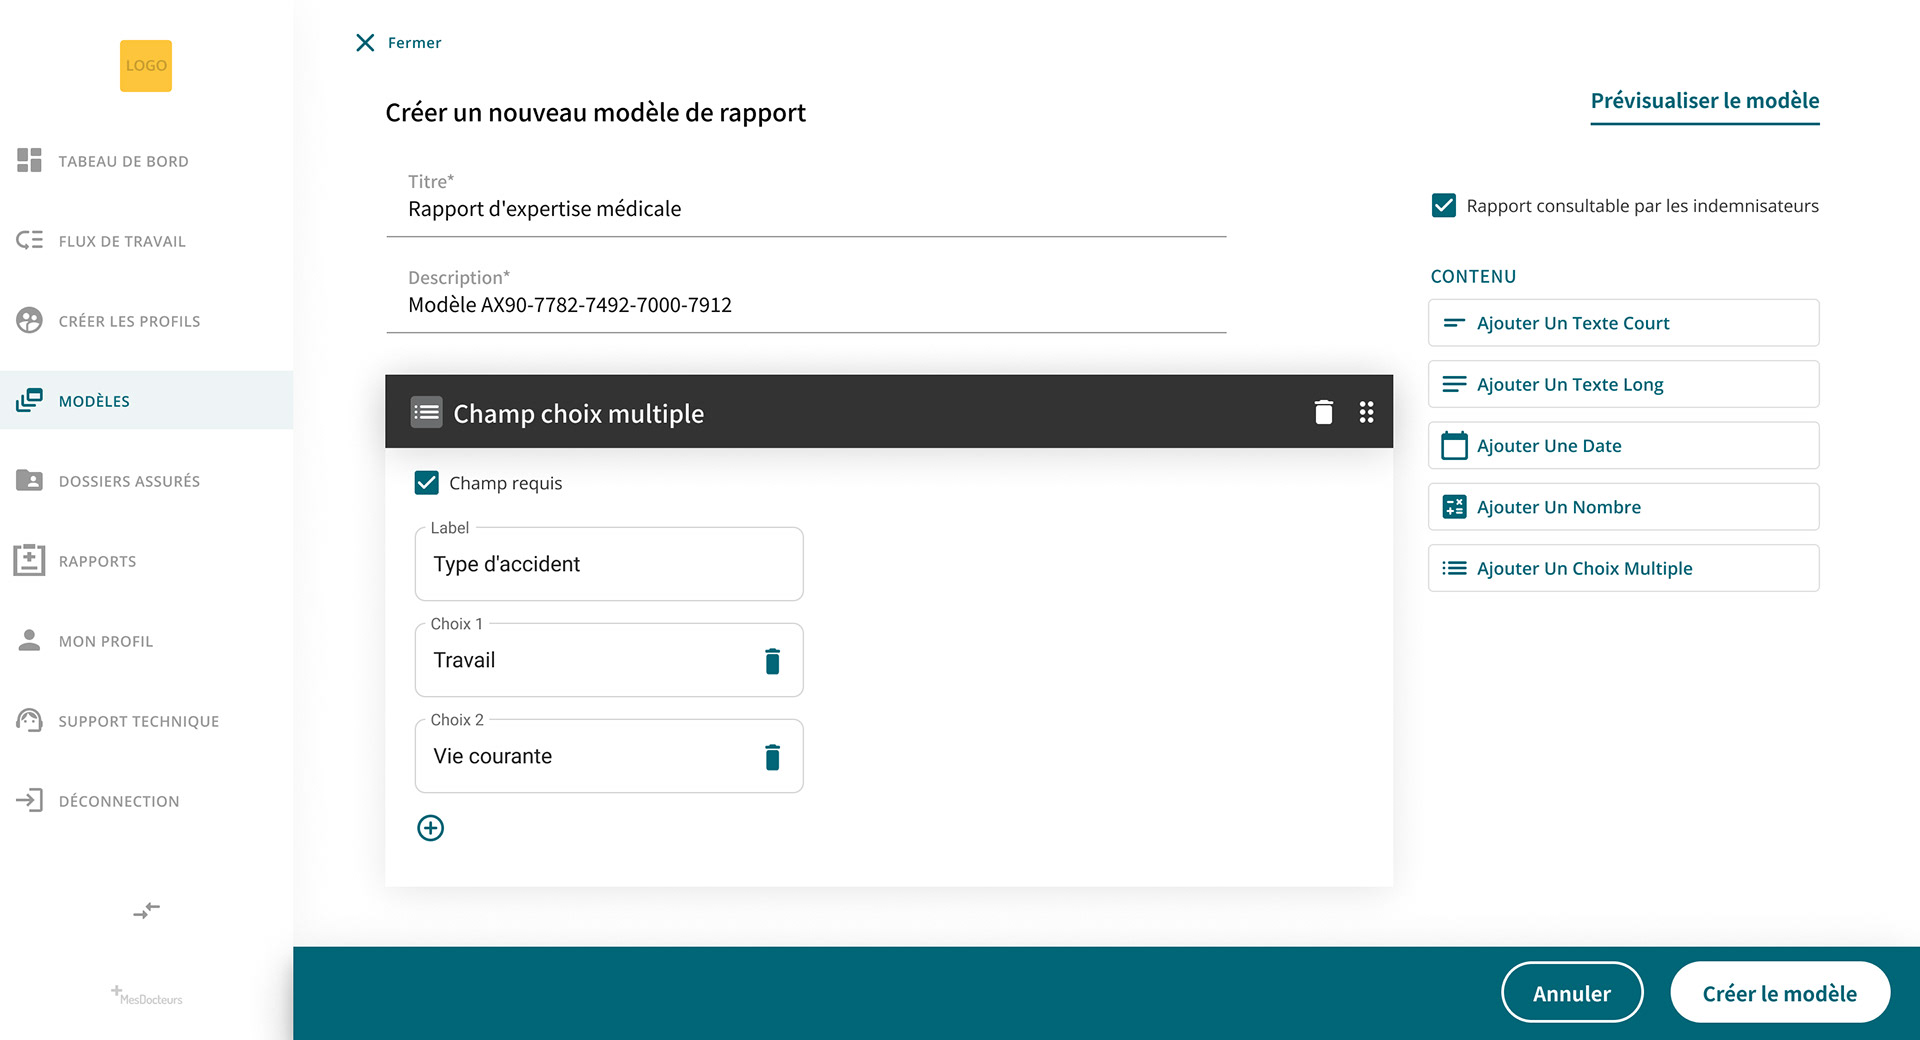This screenshot has width=1920, height=1040.
Task: Click the Mon profil person icon
Action: pos(29,640)
